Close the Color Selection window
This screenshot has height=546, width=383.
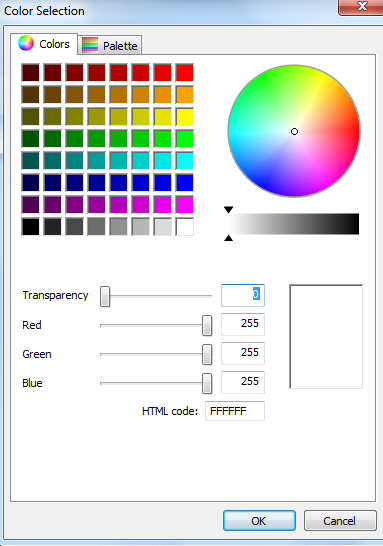361,6
